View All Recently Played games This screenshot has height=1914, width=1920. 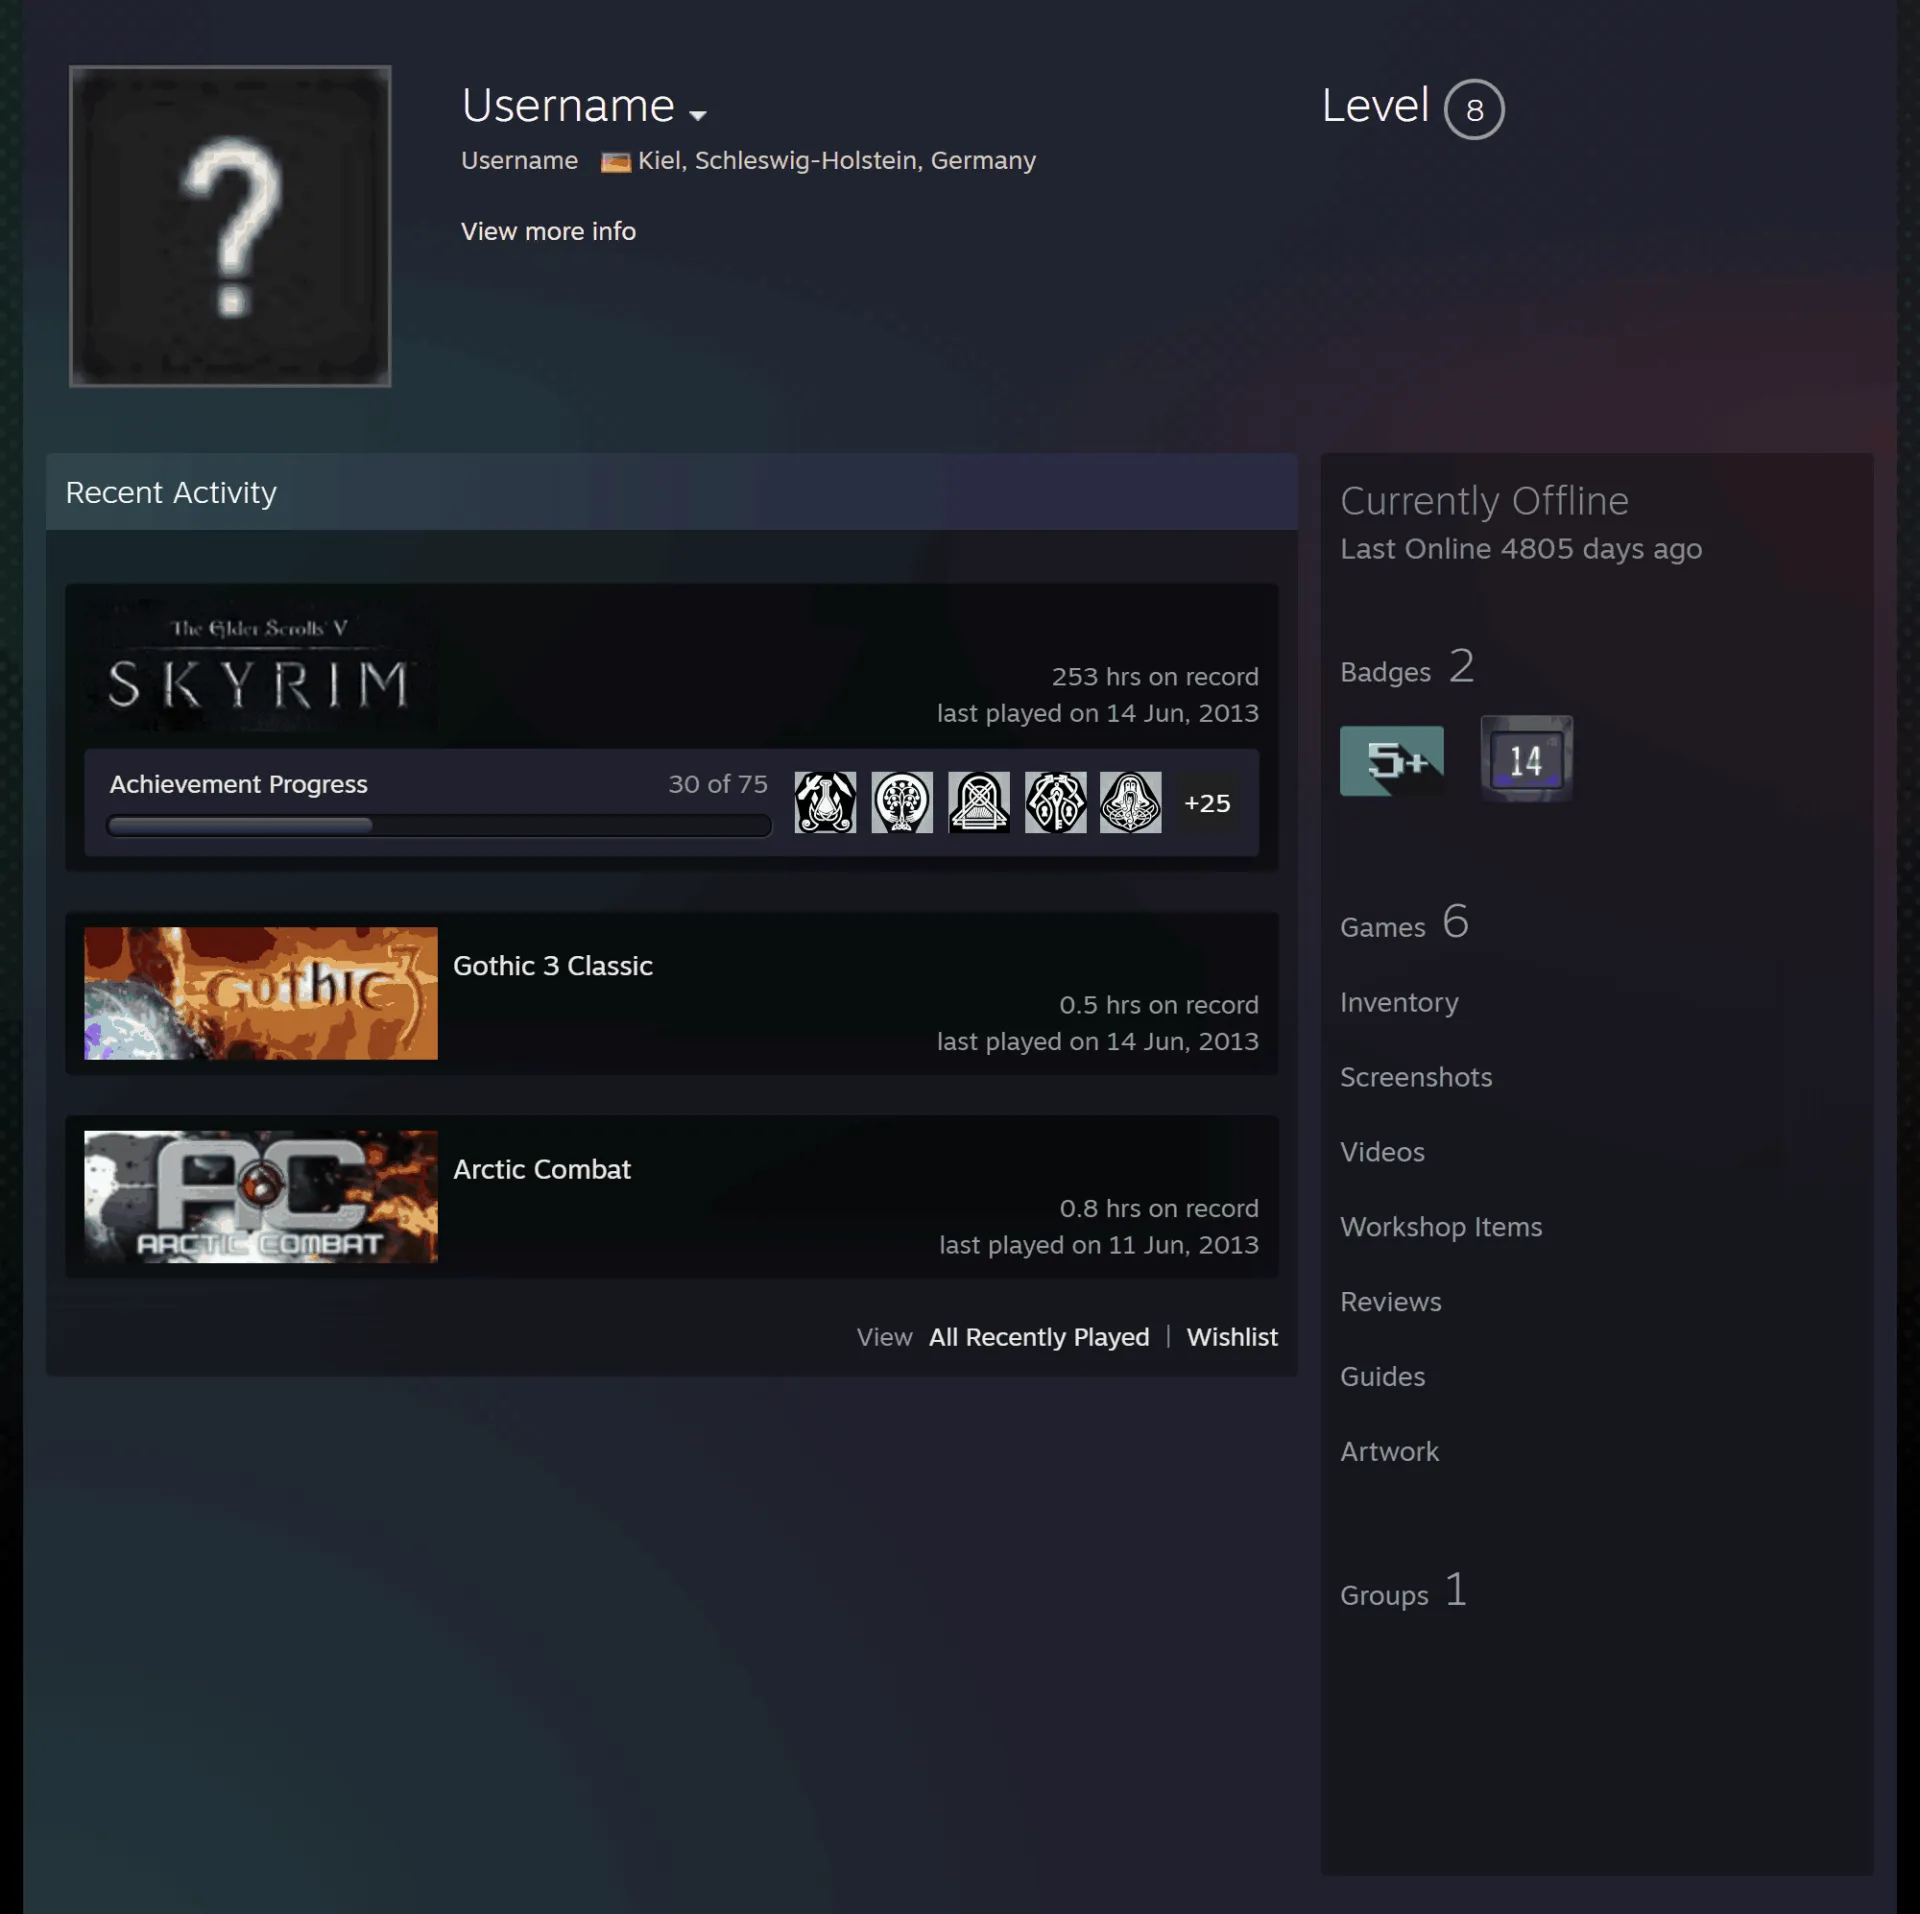[x=1039, y=1337]
